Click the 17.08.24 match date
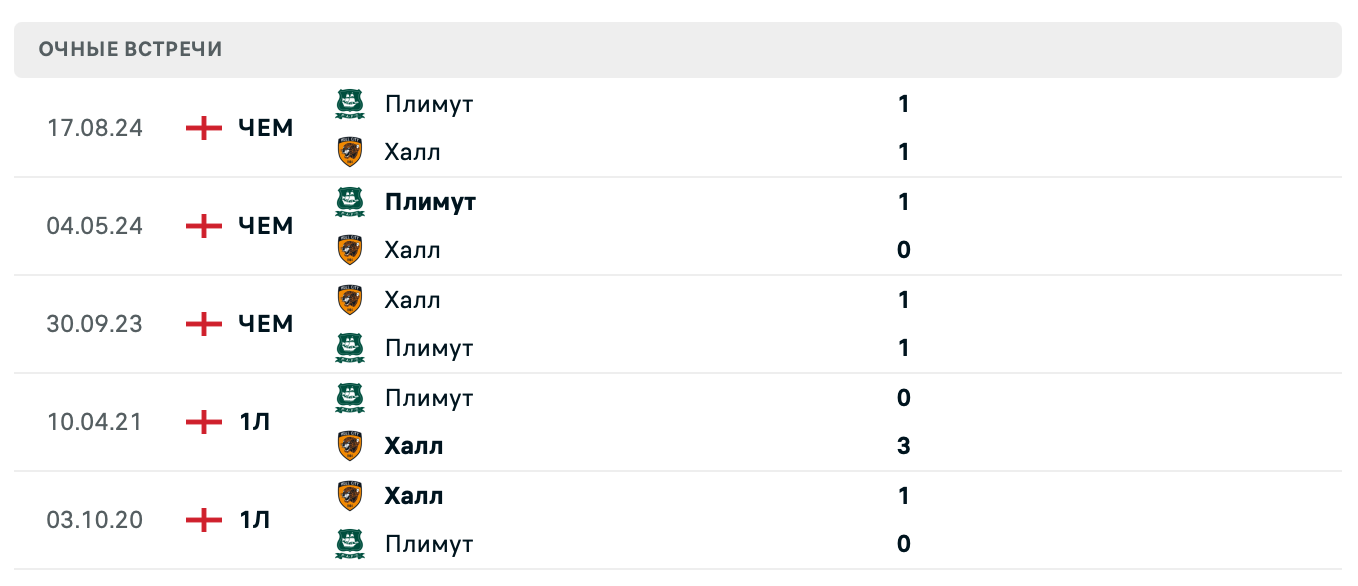Viewport: 1358px width, 586px height. point(95,128)
